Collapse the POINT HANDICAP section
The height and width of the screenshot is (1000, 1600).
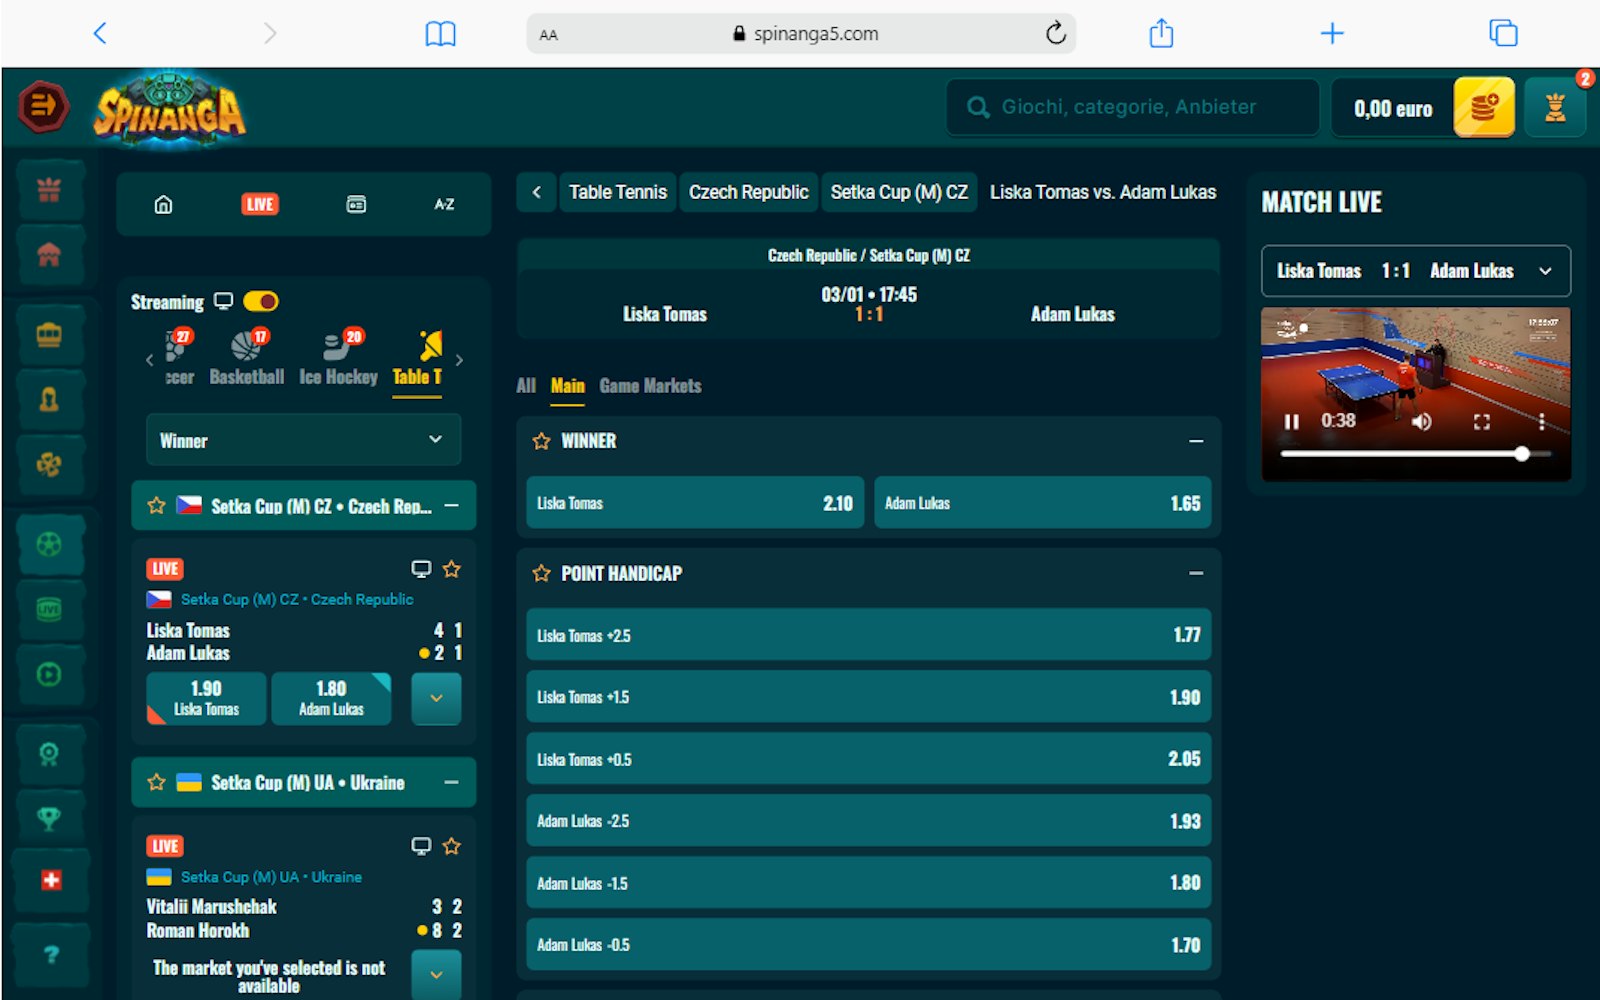tap(1195, 573)
